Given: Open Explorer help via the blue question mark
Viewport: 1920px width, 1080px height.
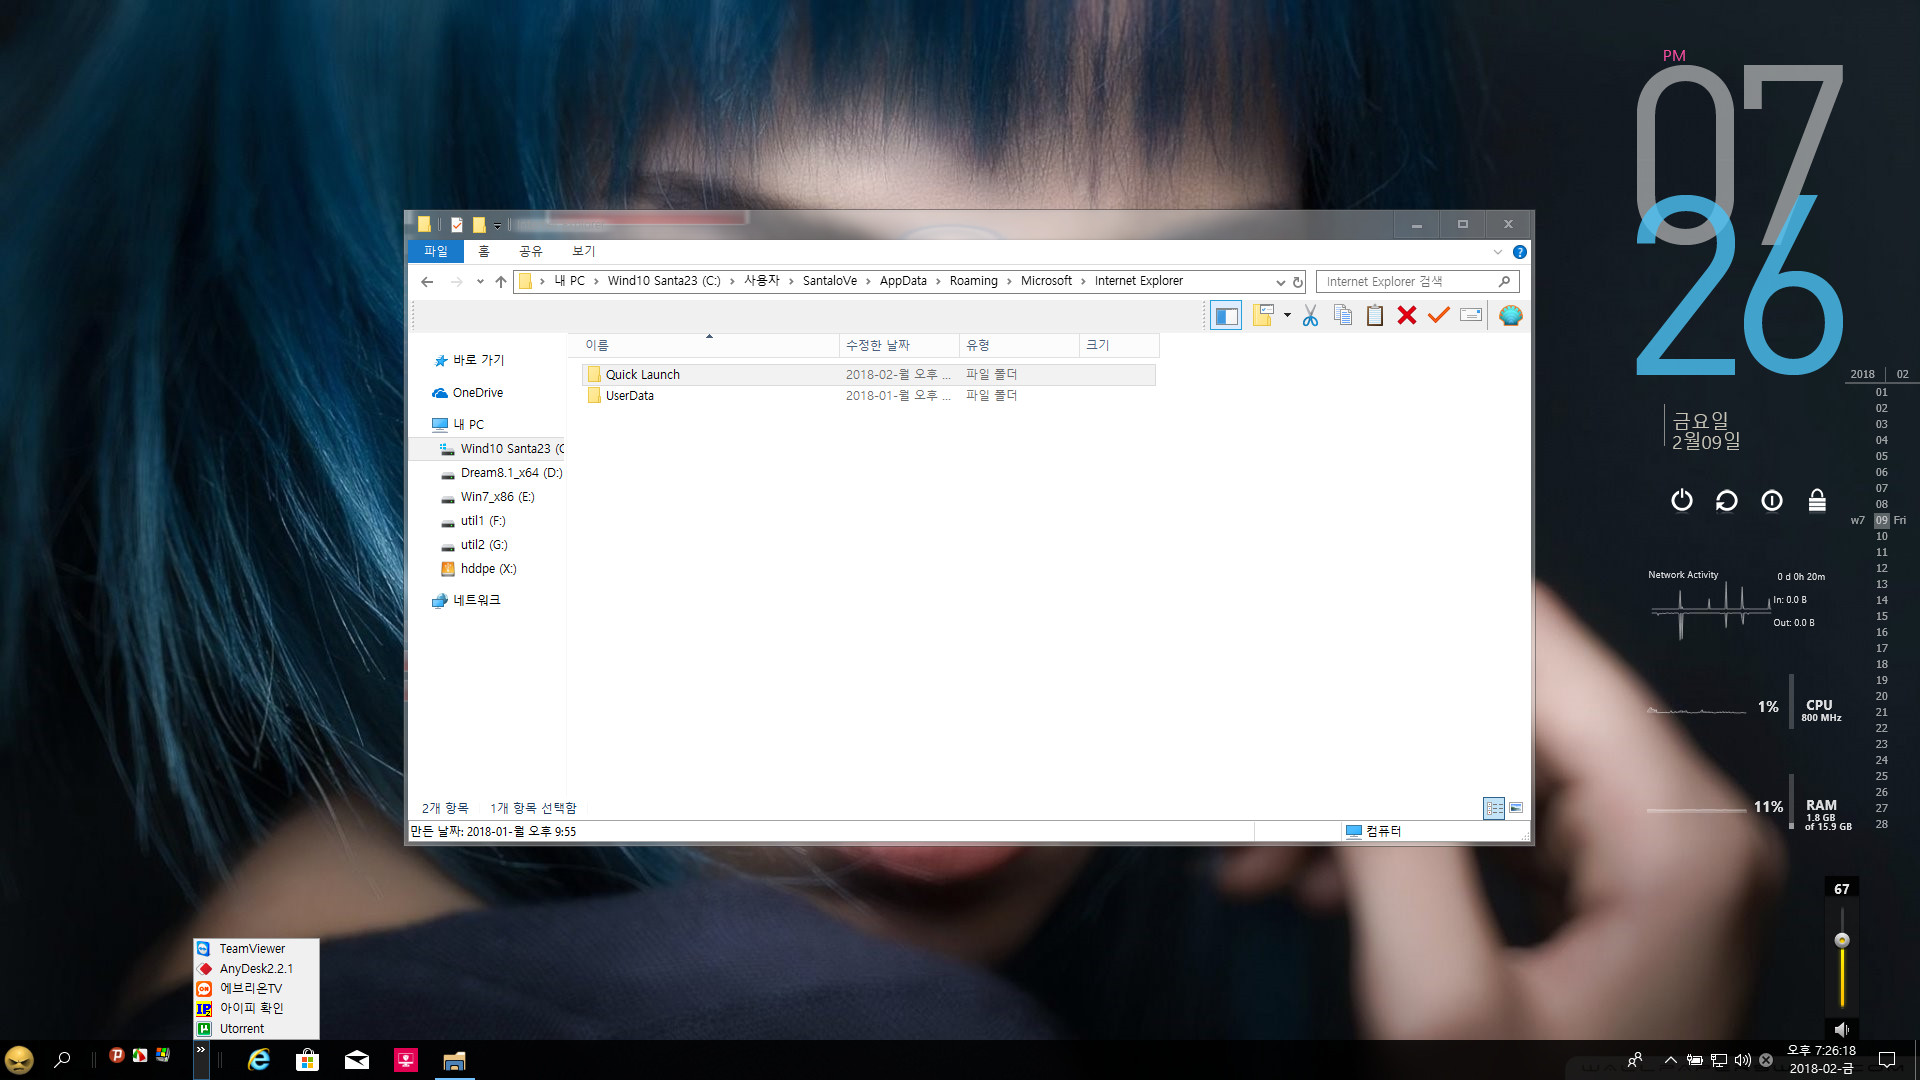Looking at the screenshot, I should coord(1519,252).
